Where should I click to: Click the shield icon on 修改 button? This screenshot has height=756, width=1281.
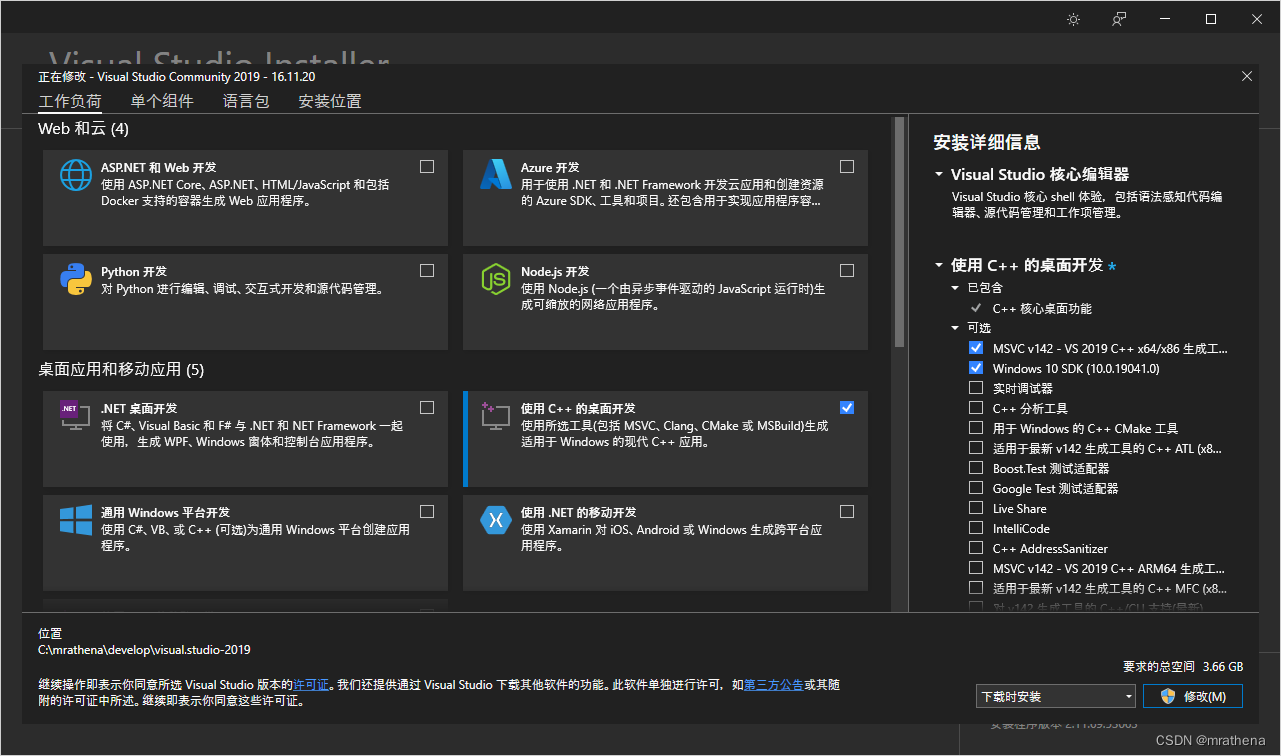[1167, 696]
